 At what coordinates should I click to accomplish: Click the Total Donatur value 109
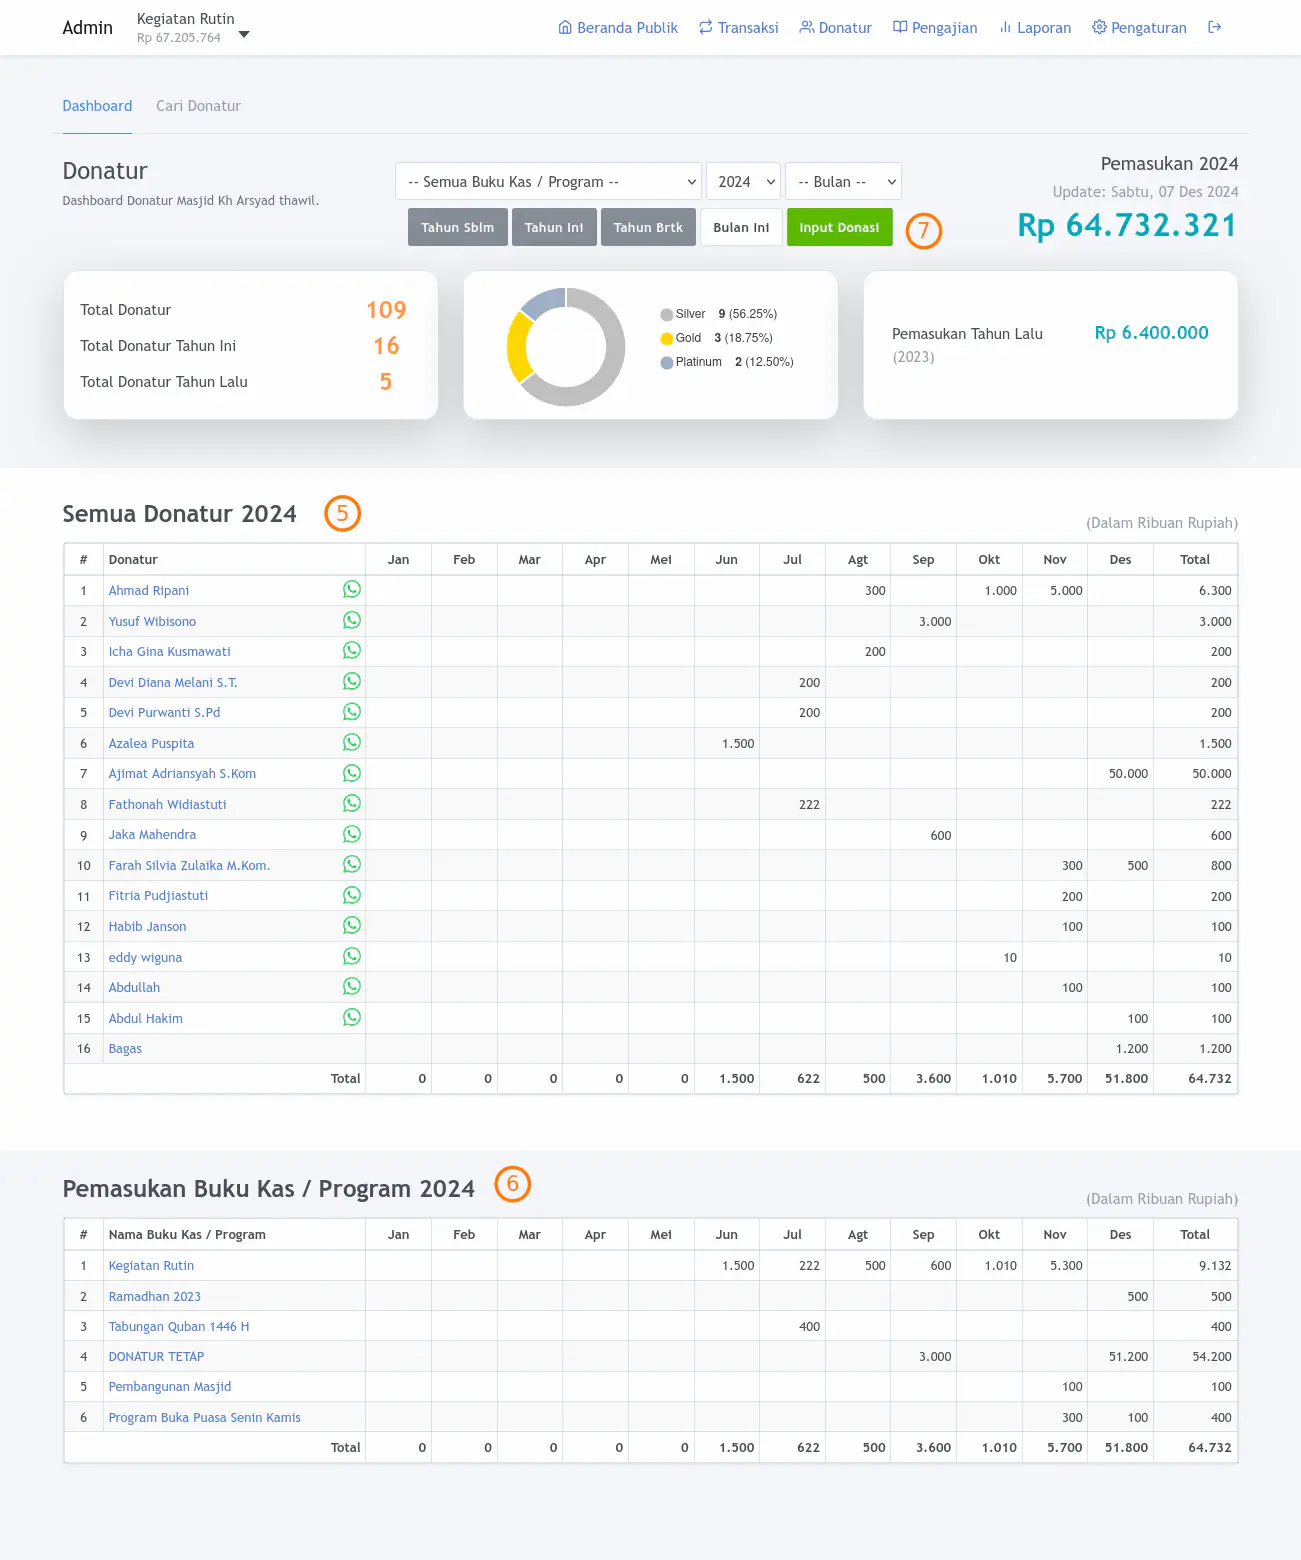[x=386, y=310]
